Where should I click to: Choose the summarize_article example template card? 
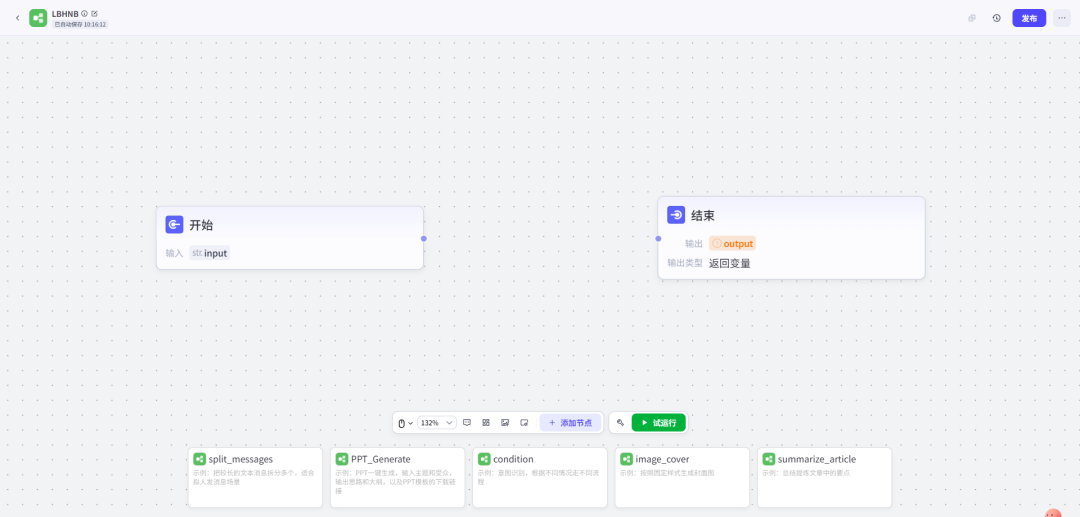tap(824, 477)
